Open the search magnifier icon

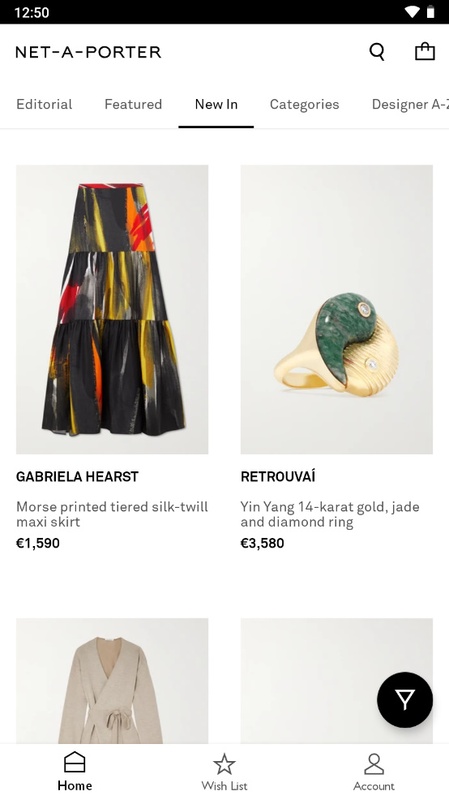(x=377, y=52)
